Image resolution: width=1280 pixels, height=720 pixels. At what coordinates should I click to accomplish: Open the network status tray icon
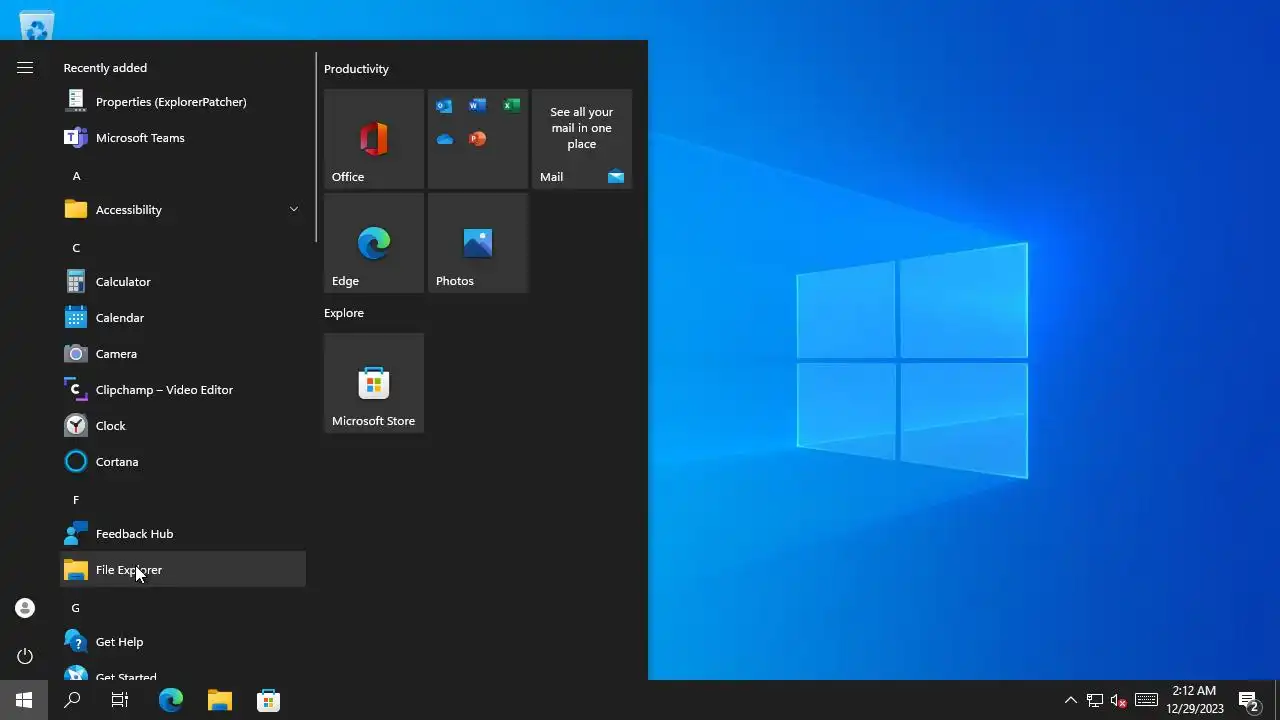[1095, 700]
